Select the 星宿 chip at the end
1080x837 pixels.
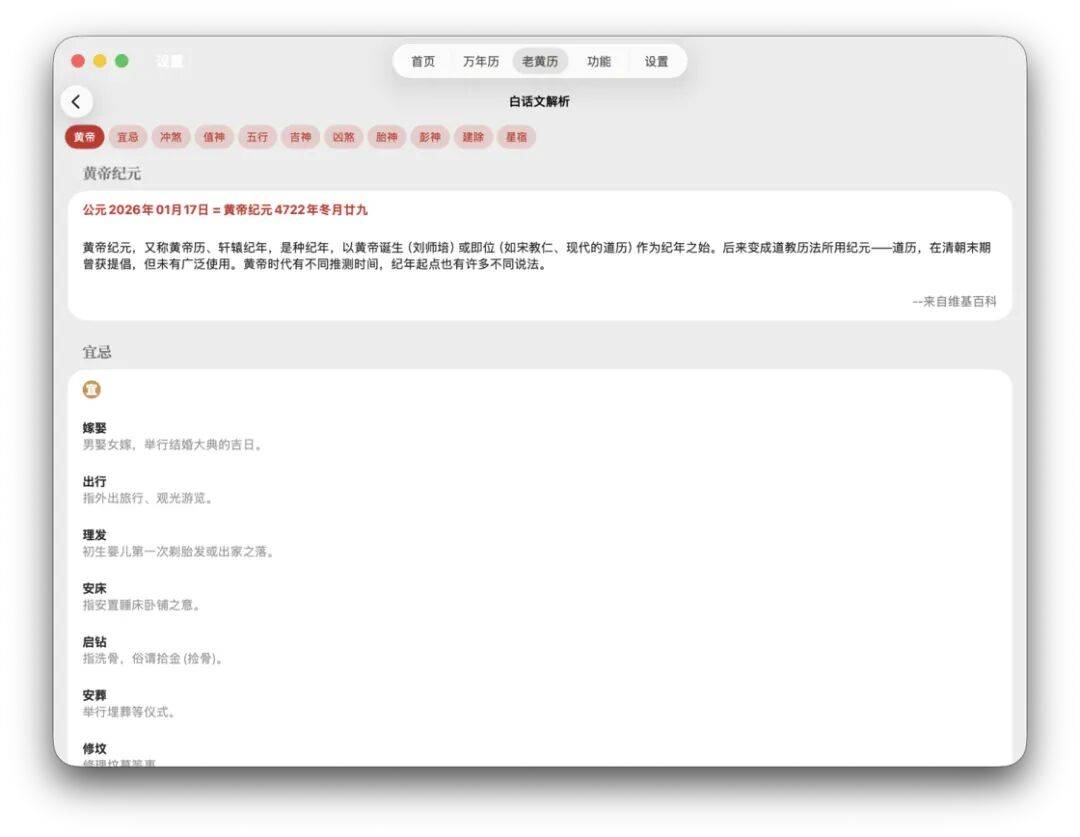516,137
